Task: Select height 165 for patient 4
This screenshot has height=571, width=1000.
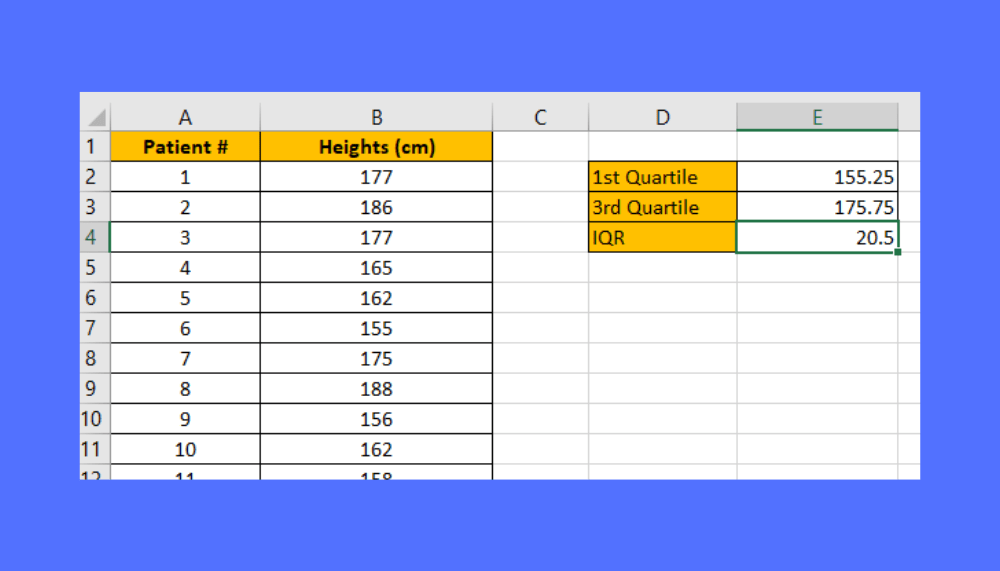Action: [376, 267]
